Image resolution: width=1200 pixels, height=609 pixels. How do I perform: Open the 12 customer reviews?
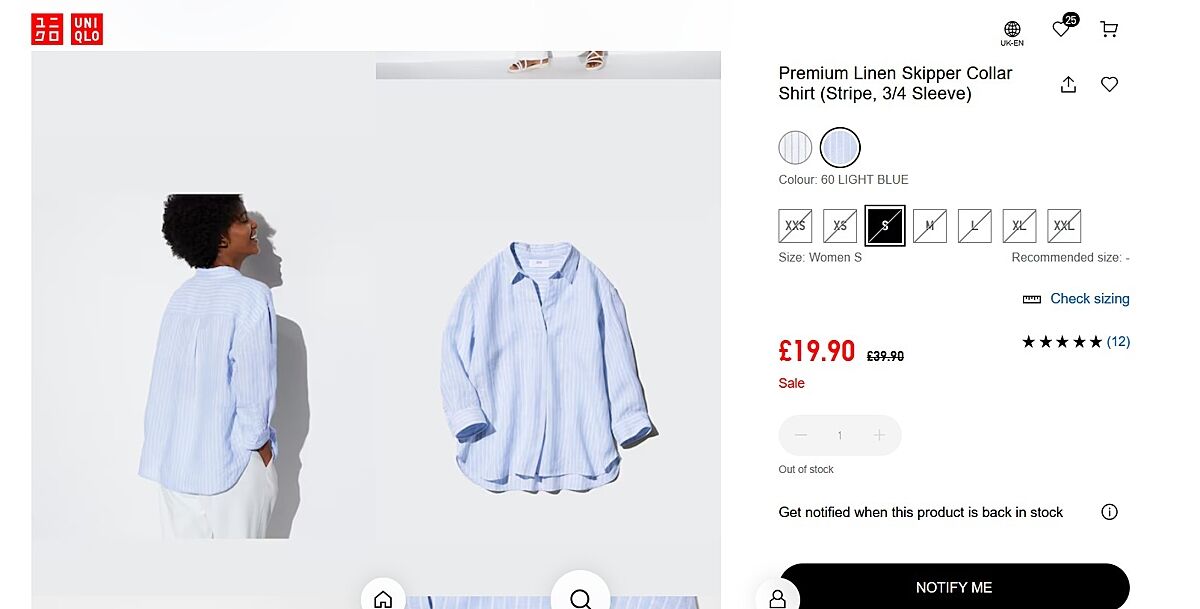1118,342
